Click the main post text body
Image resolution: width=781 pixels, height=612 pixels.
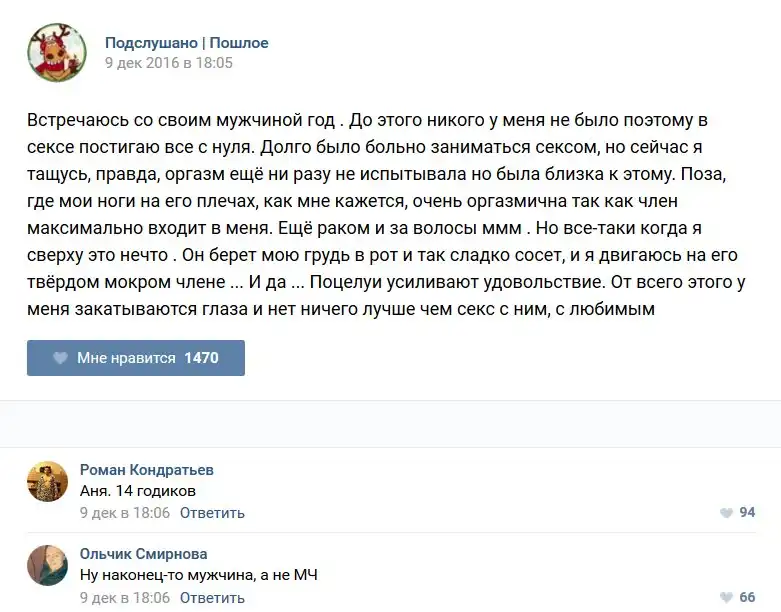click(385, 214)
